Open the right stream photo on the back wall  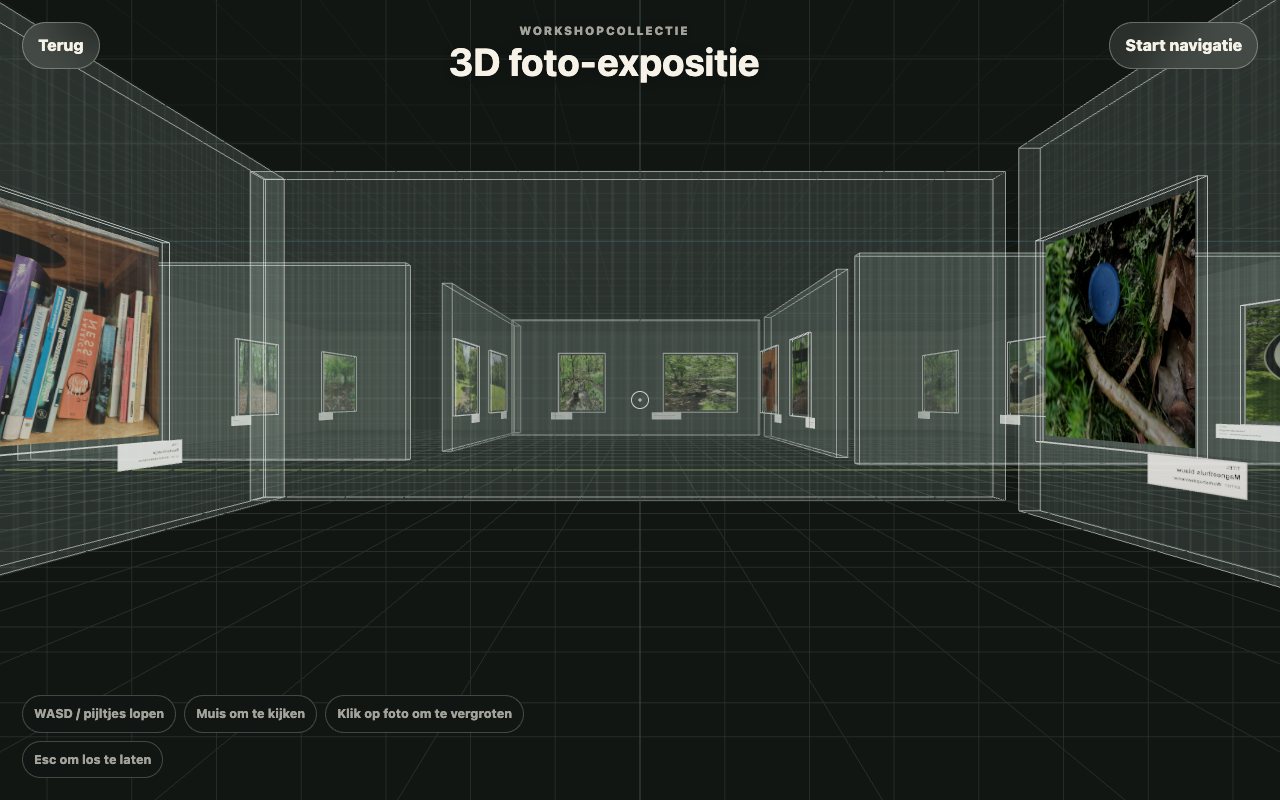(x=700, y=382)
